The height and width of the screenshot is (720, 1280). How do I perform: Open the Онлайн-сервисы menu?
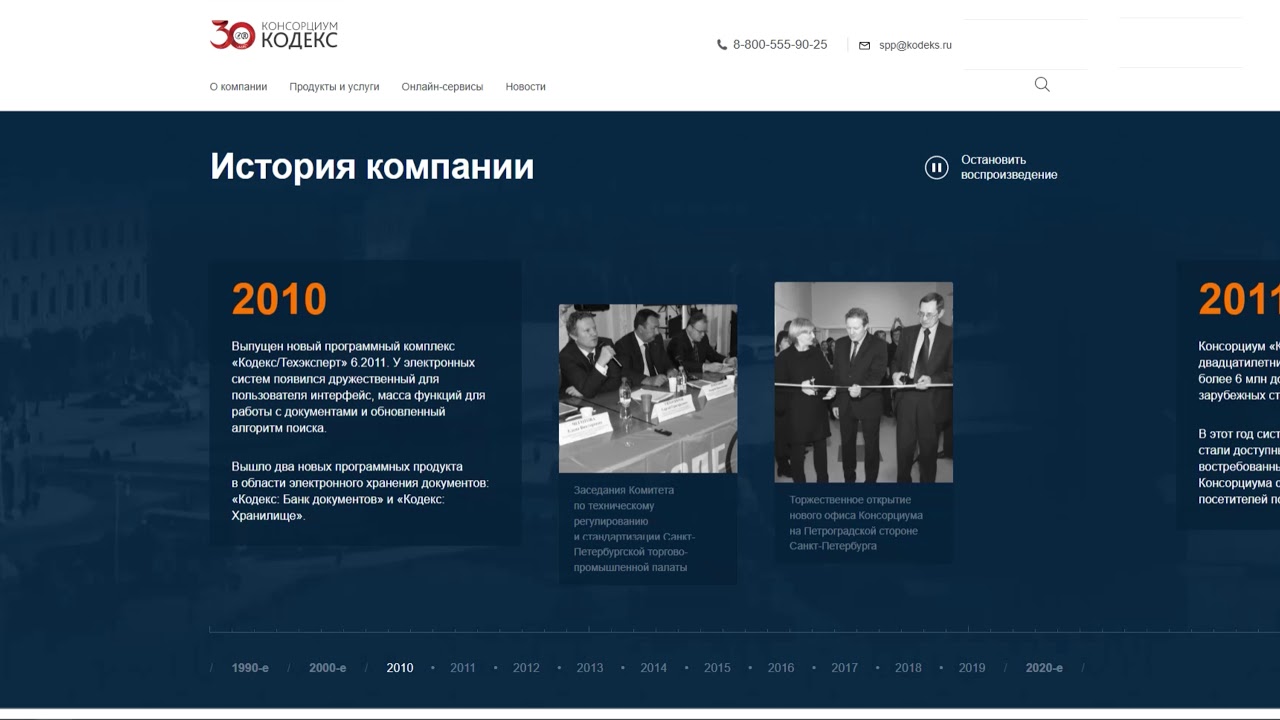[442, 87]
